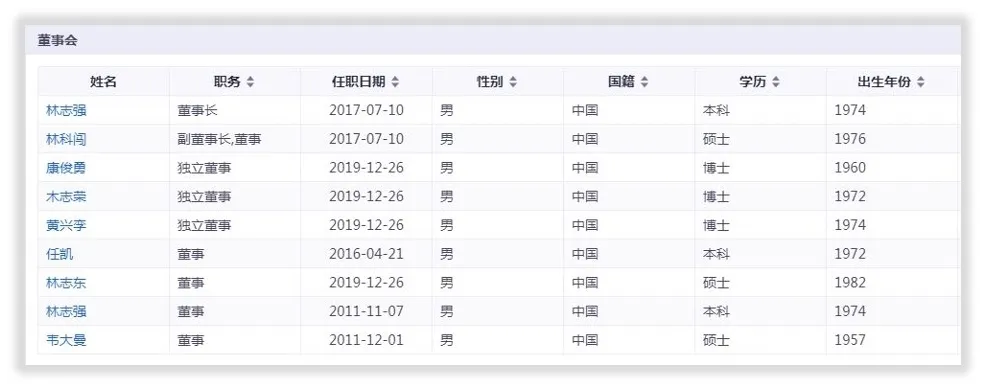Sort by 任职日期 using its sort arrows
This screenshot has height=390, width=986.
[x=395, y=82]
